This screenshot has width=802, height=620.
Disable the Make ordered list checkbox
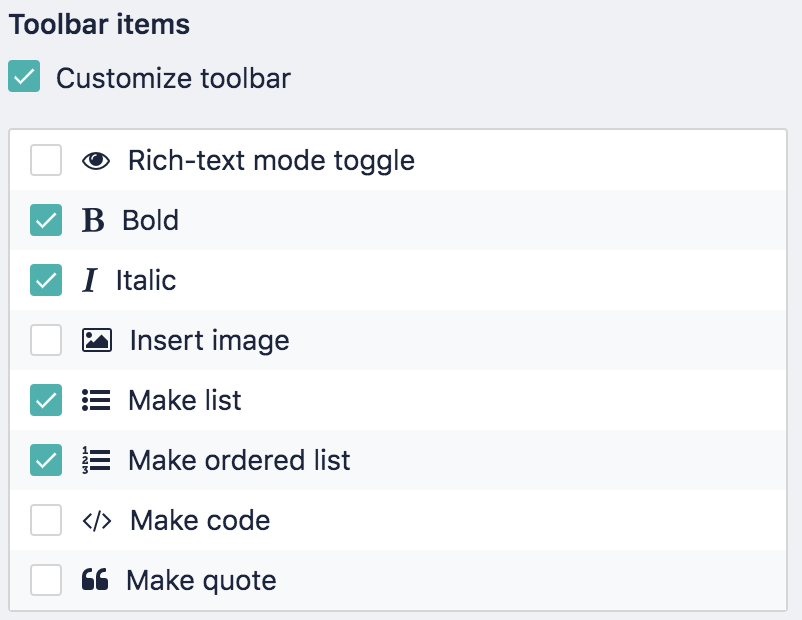tap(45, 460)
